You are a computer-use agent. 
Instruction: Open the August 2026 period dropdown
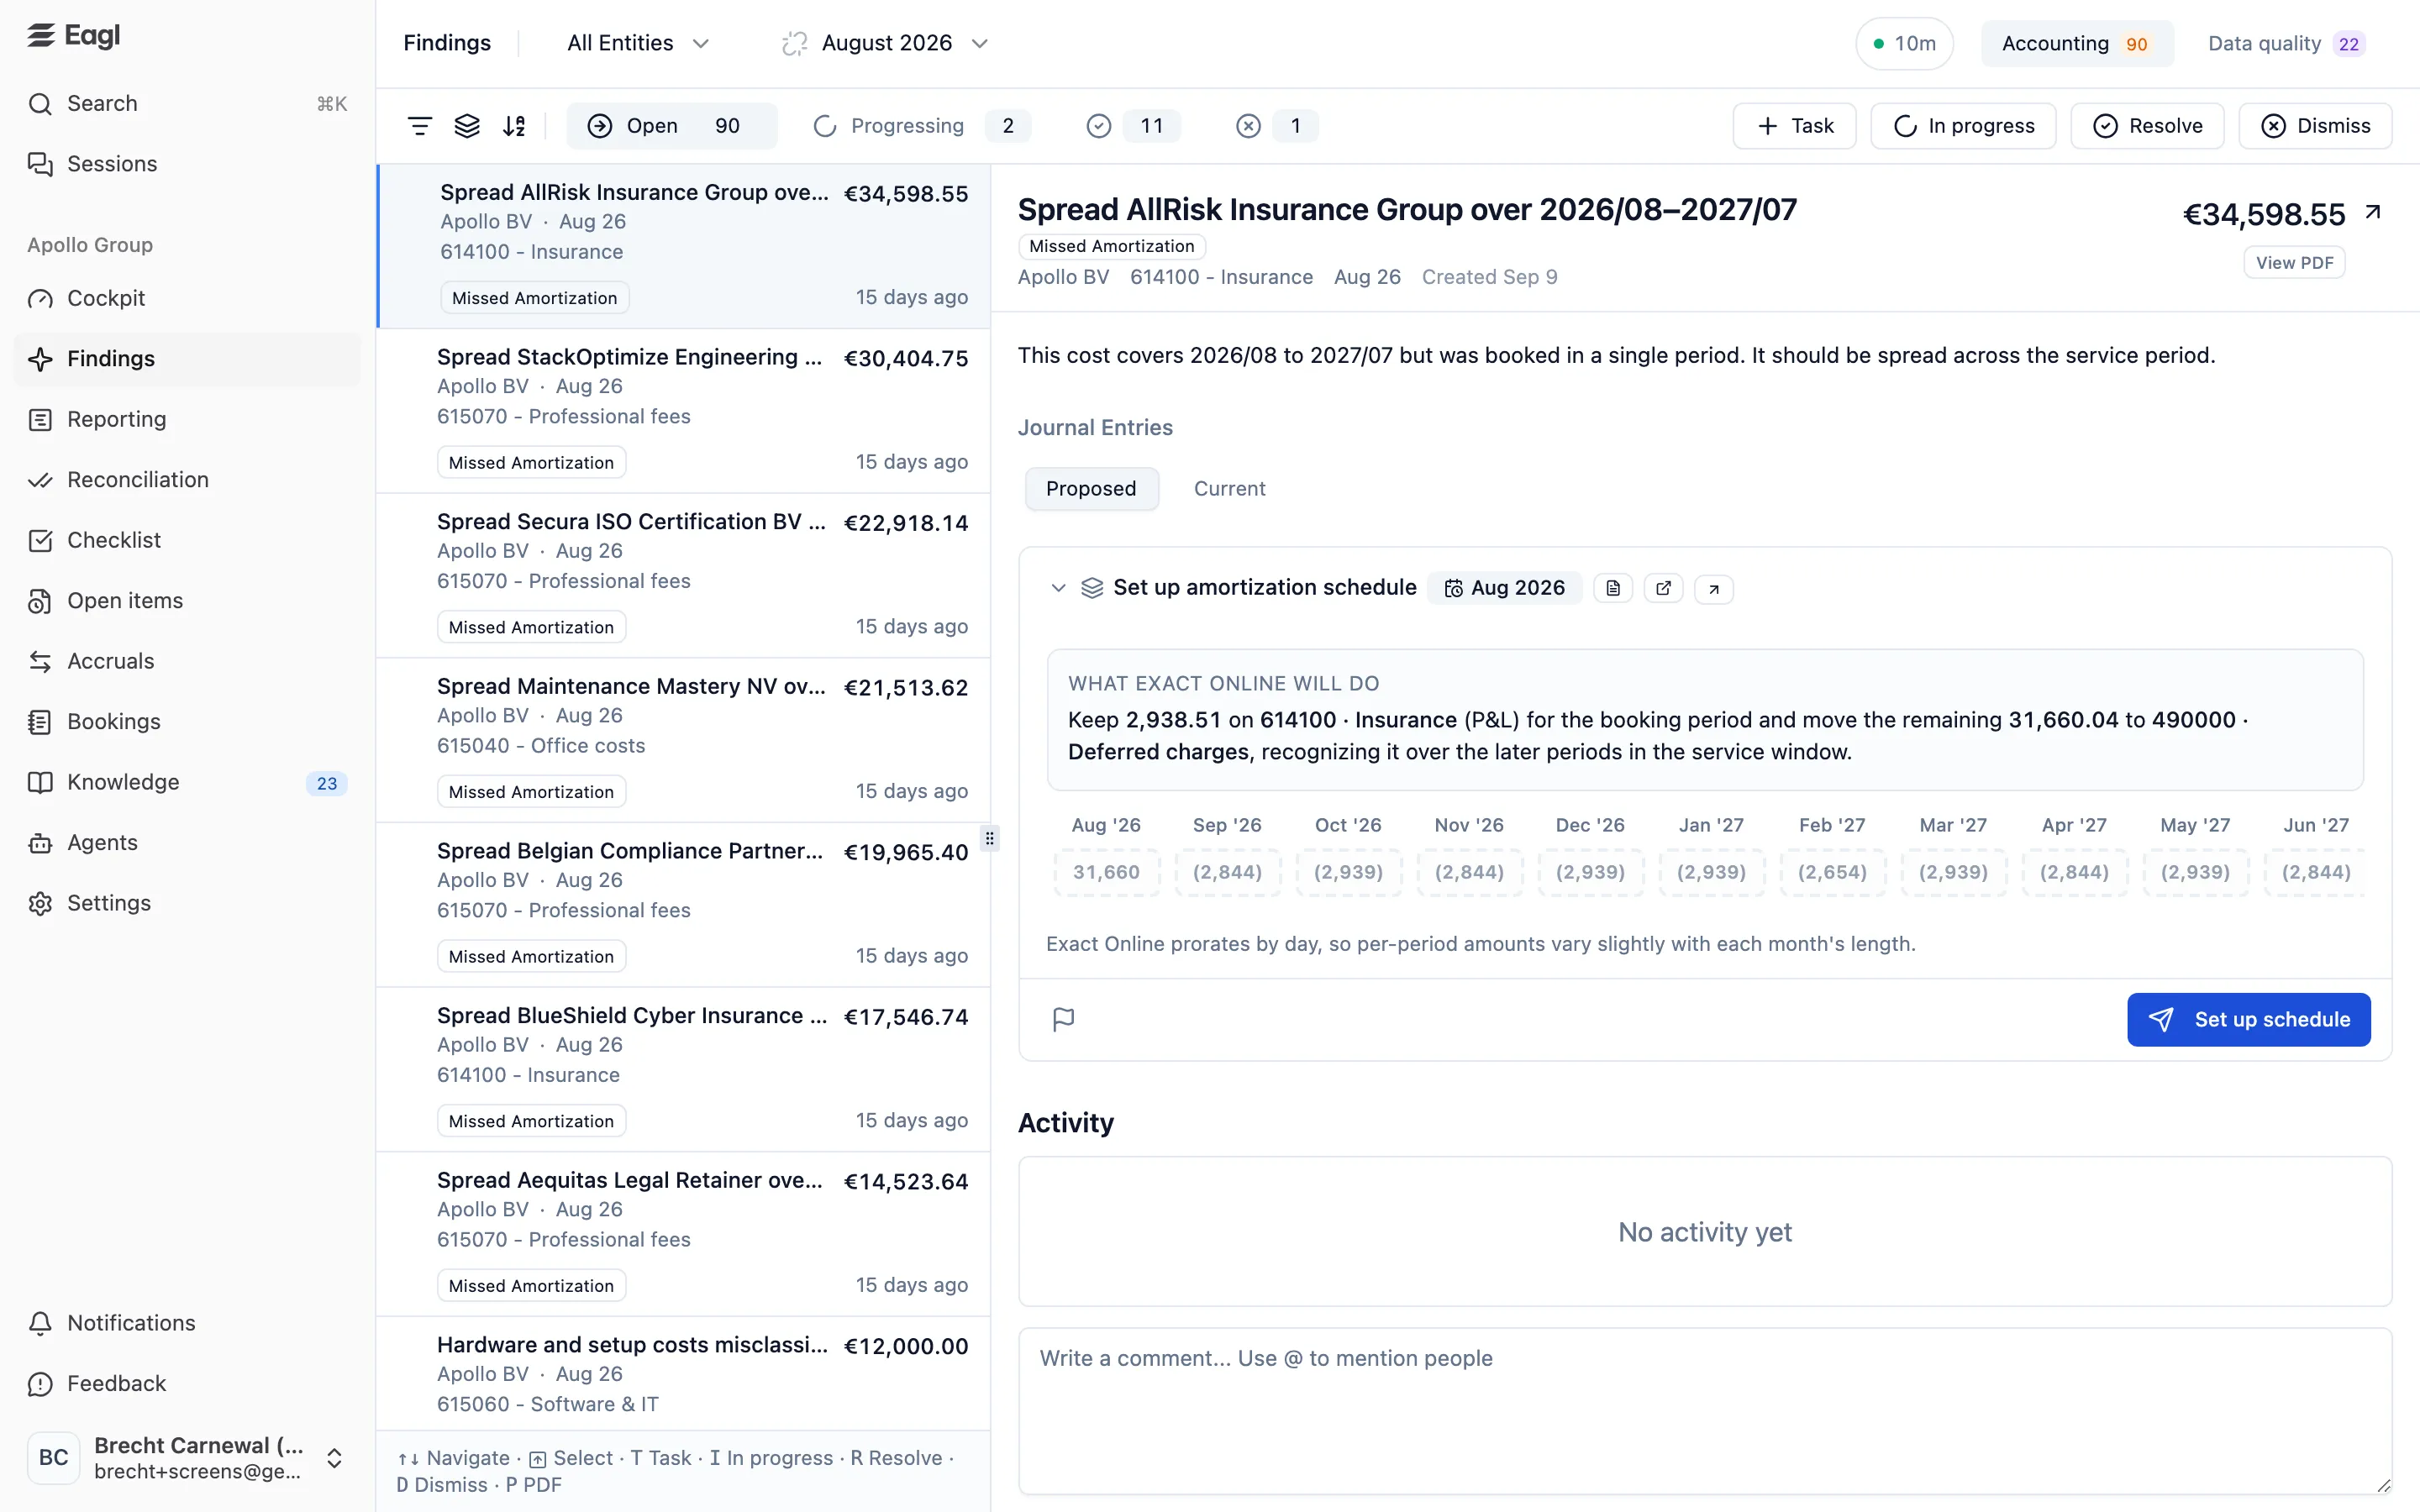point(885,43)
